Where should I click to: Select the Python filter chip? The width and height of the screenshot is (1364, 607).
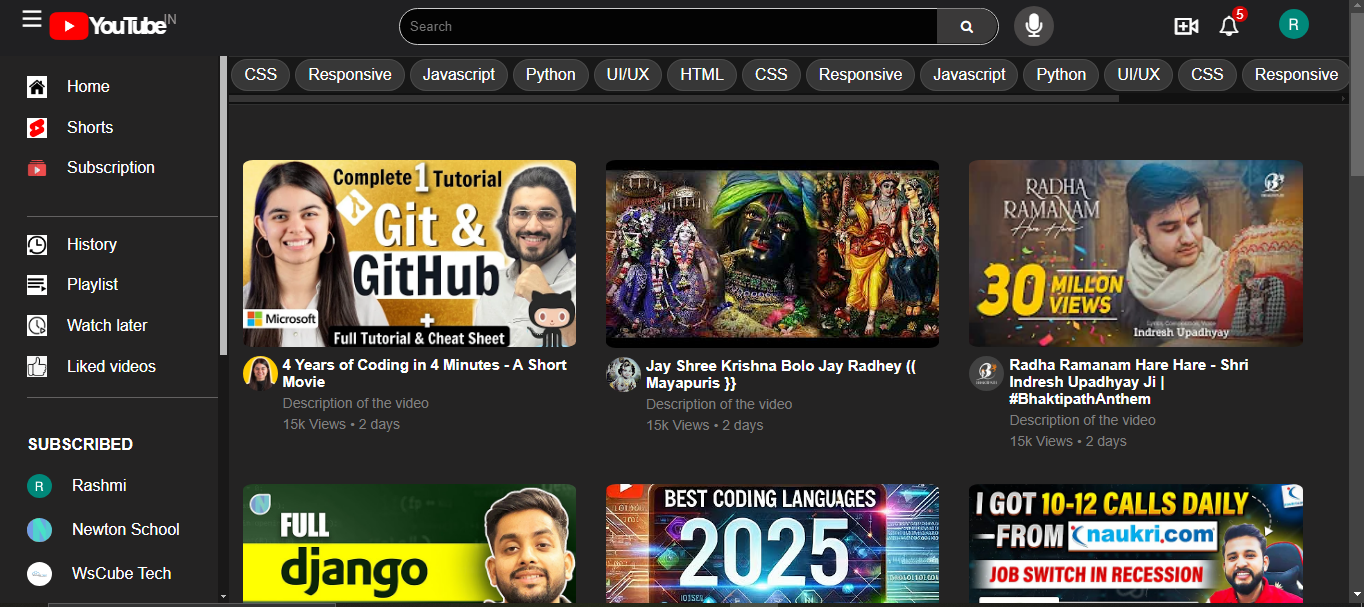550,74
